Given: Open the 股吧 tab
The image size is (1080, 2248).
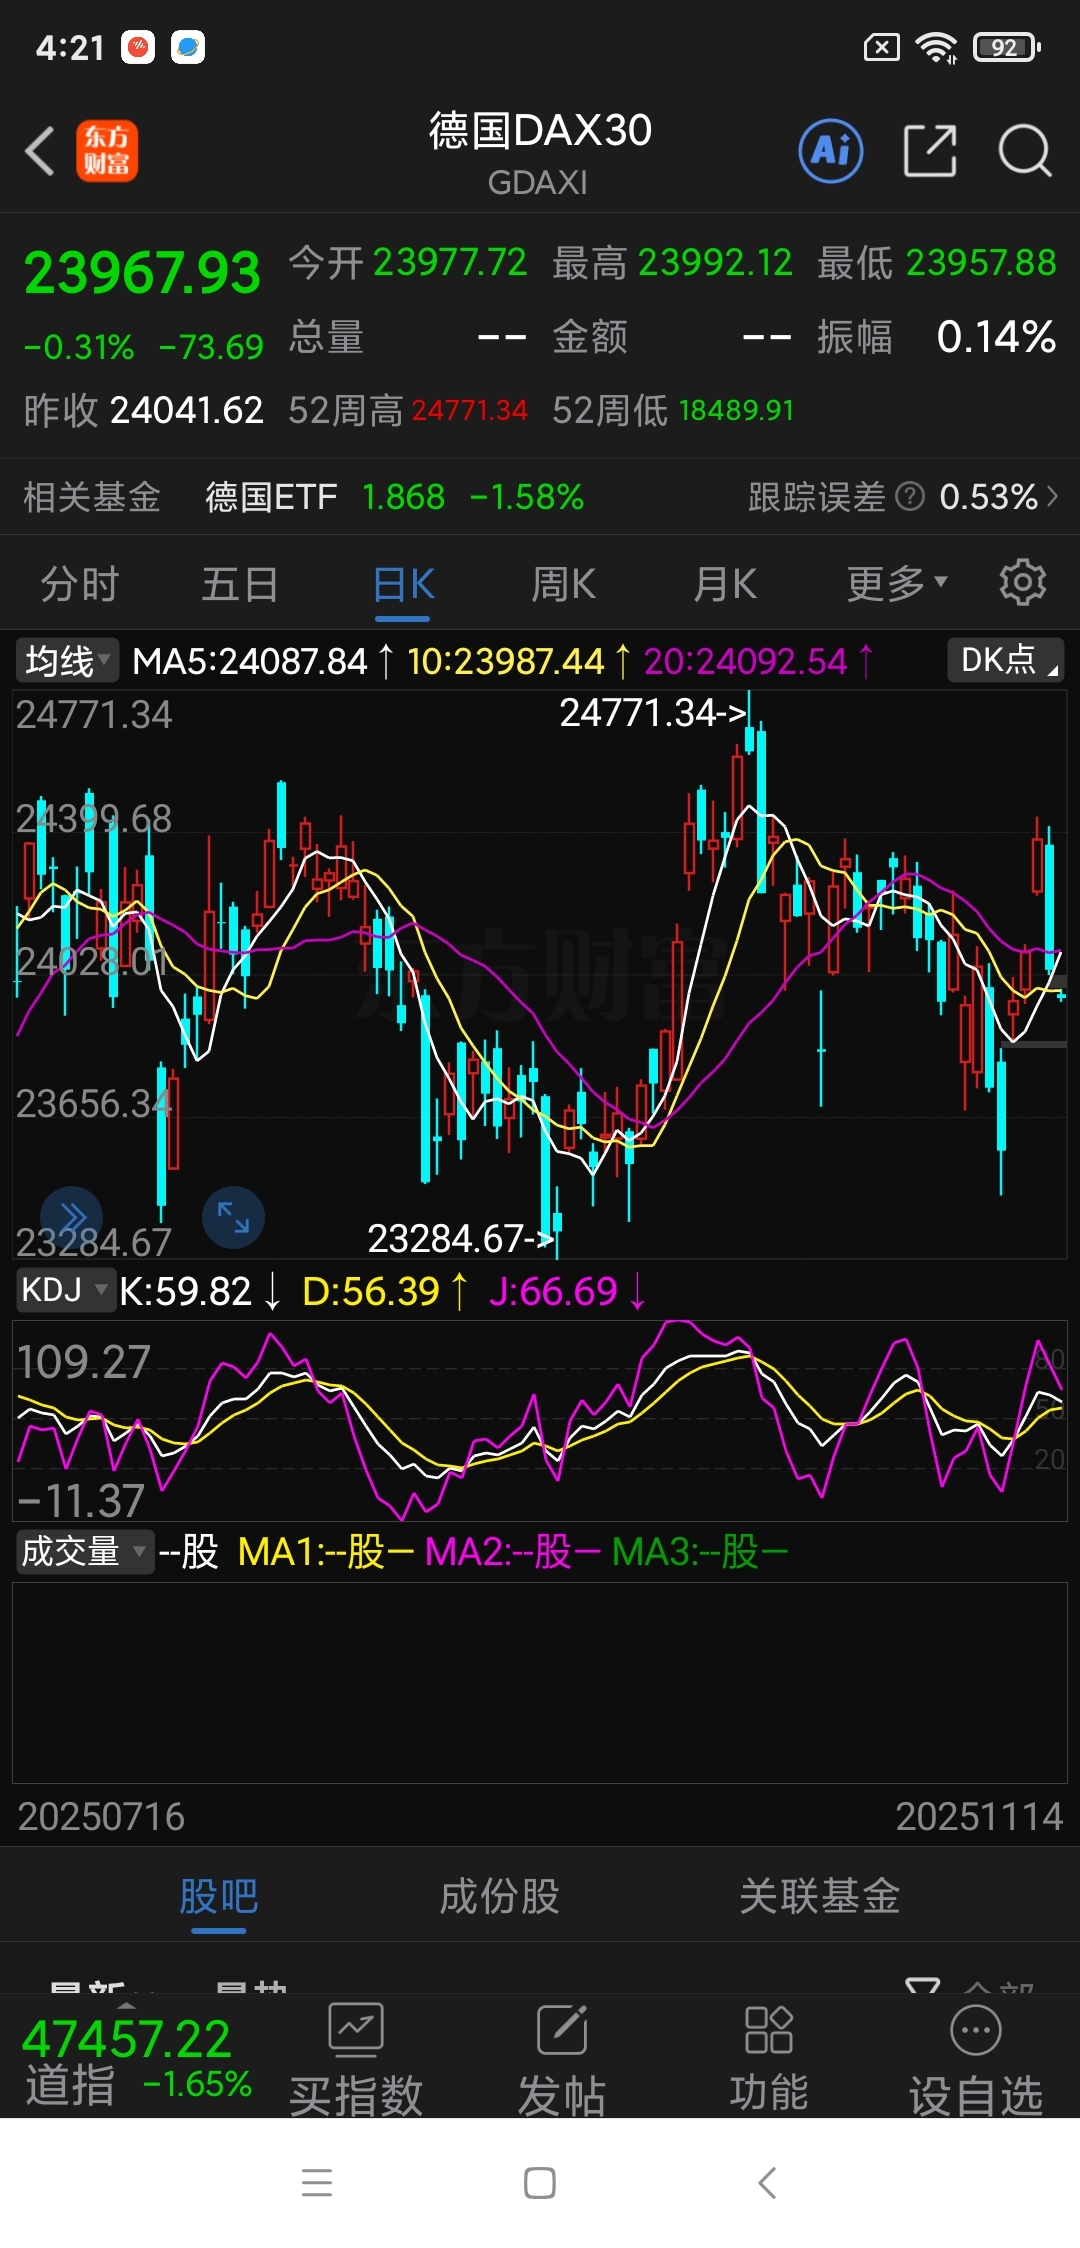Looking at the screenshot, I should click(x=219, y=1896).
